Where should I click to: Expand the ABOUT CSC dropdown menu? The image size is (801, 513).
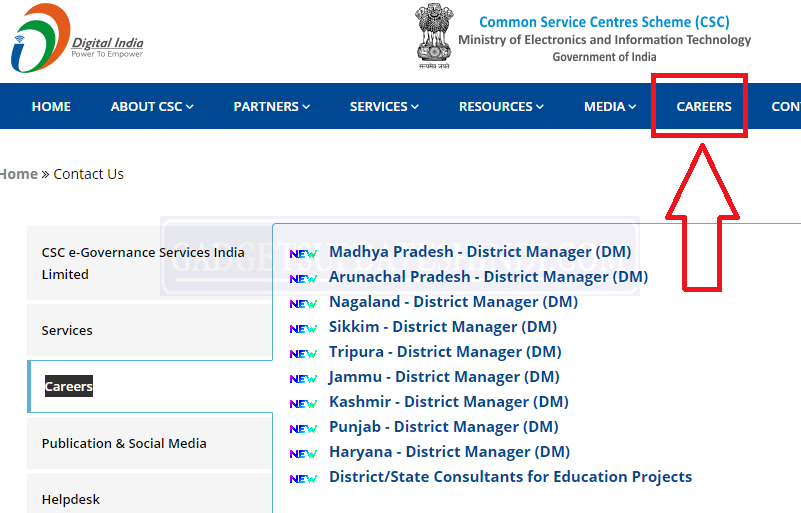point(152,106)
